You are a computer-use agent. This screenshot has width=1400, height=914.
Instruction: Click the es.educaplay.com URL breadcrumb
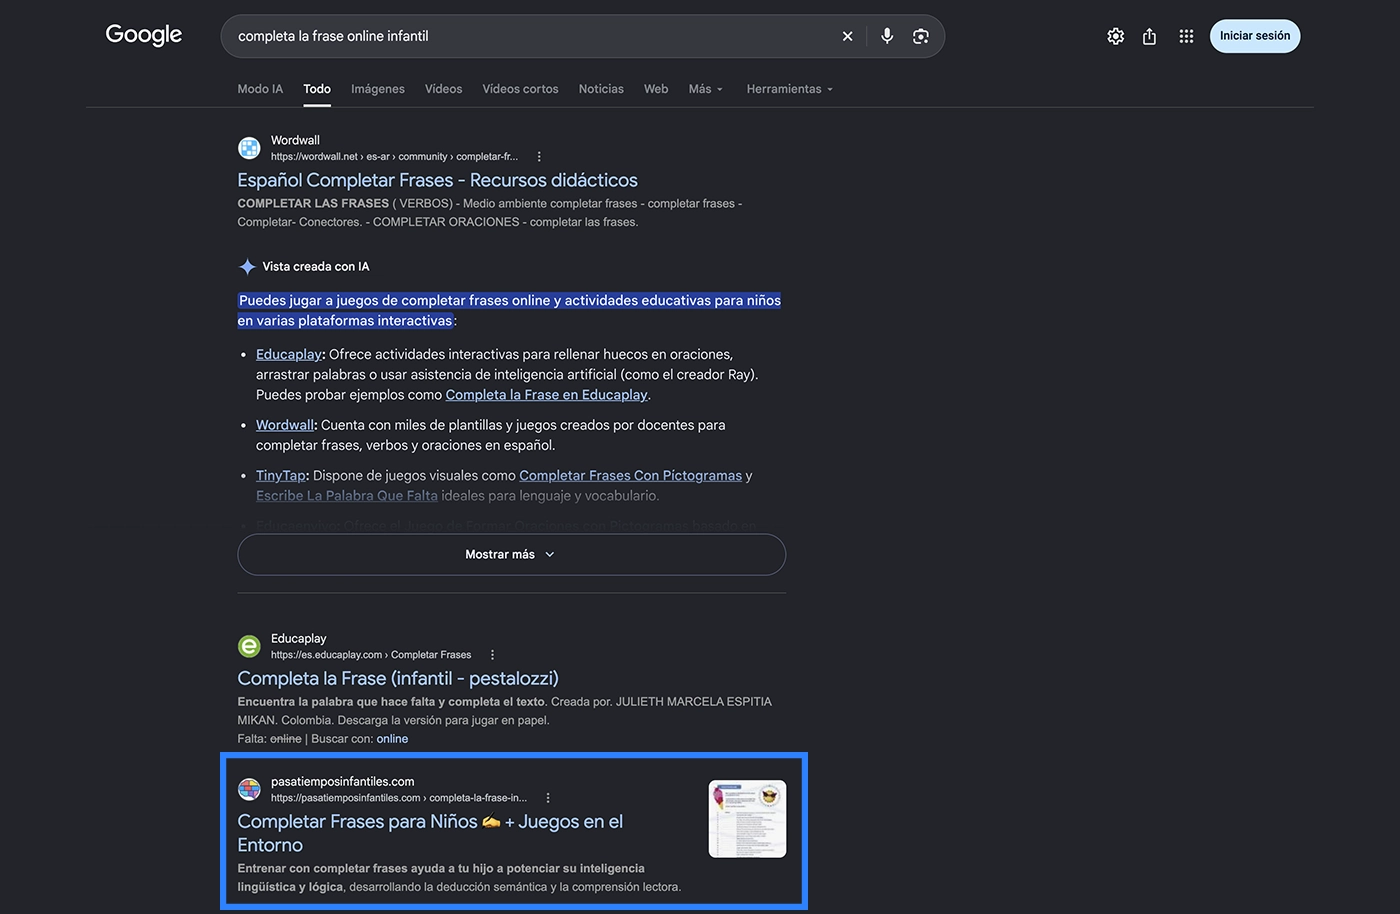coord(371,655)
